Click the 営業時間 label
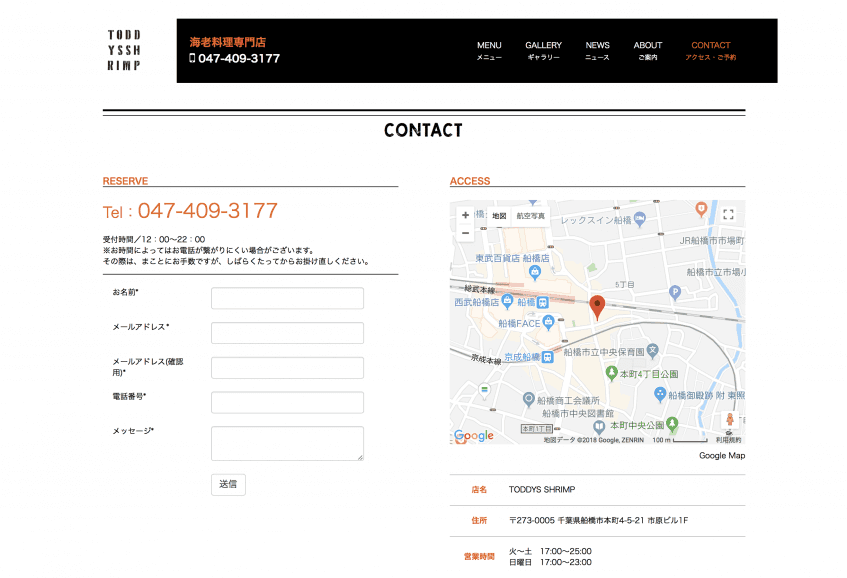847x578 pixels. point(479,556)
